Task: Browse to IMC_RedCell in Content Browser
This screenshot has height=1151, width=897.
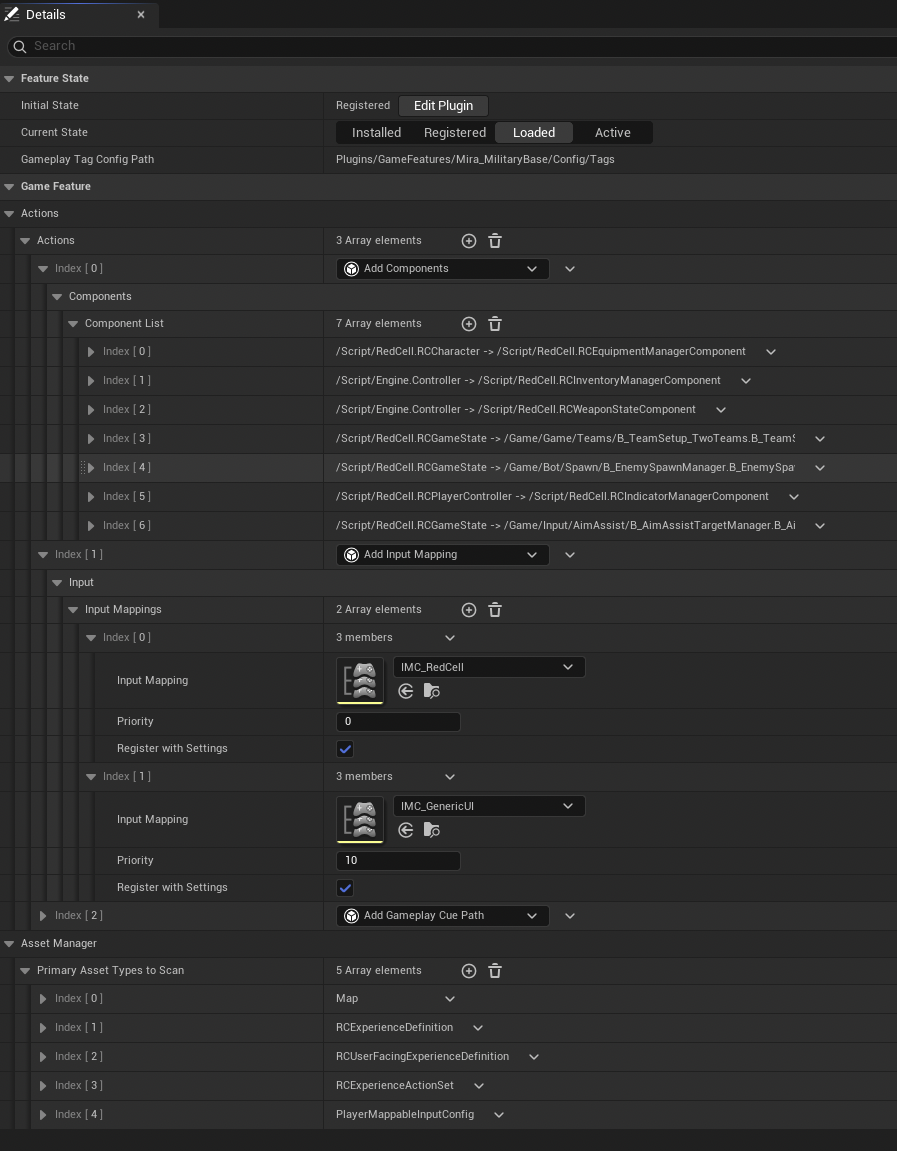Action: [x=432, y=691]
